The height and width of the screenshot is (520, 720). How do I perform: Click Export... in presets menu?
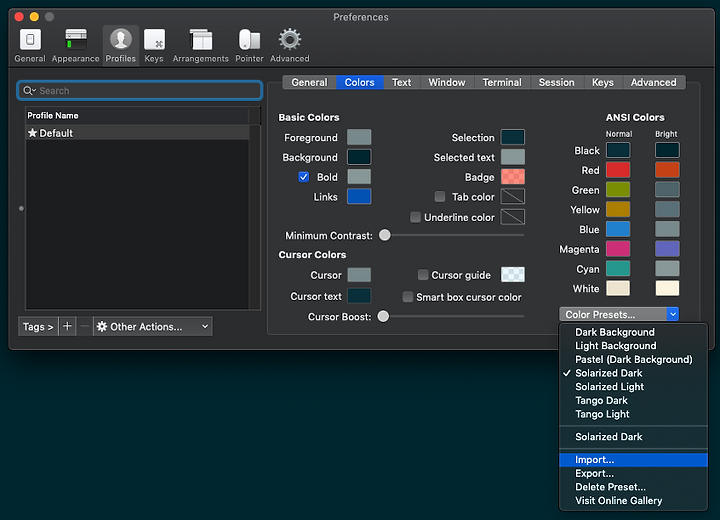click(x=633, y=474)
